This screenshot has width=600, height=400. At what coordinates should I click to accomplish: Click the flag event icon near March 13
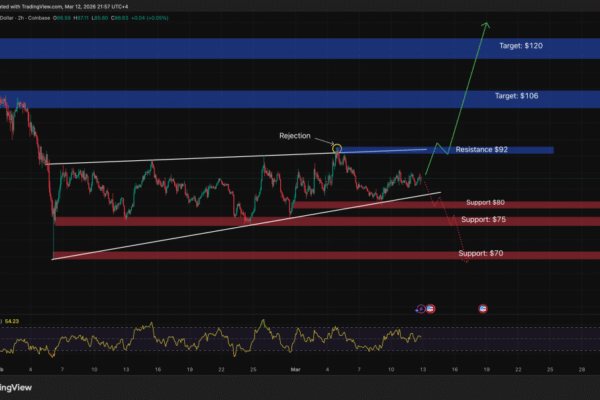pyautogui.click(x=430, y=308)
